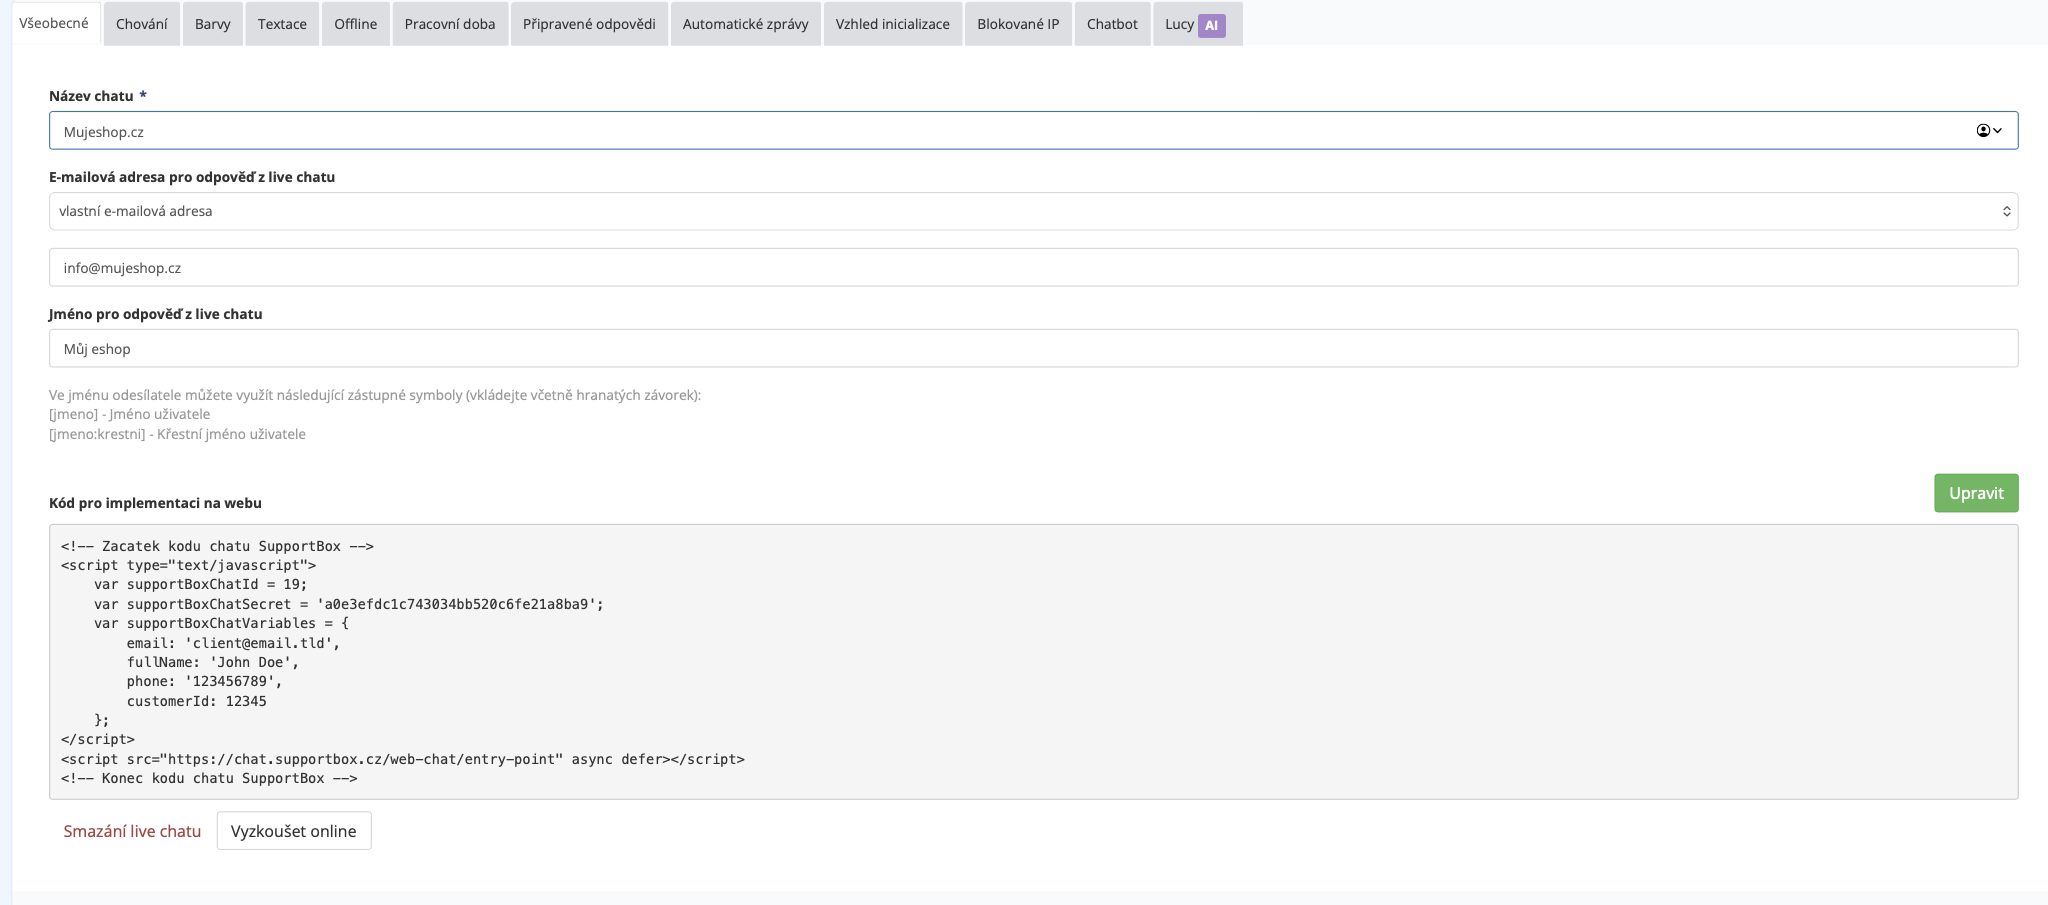Click the fullName: 'John Doe' code line
The height and width of the screenshot is (905, 2048).
tap(213, 662)
